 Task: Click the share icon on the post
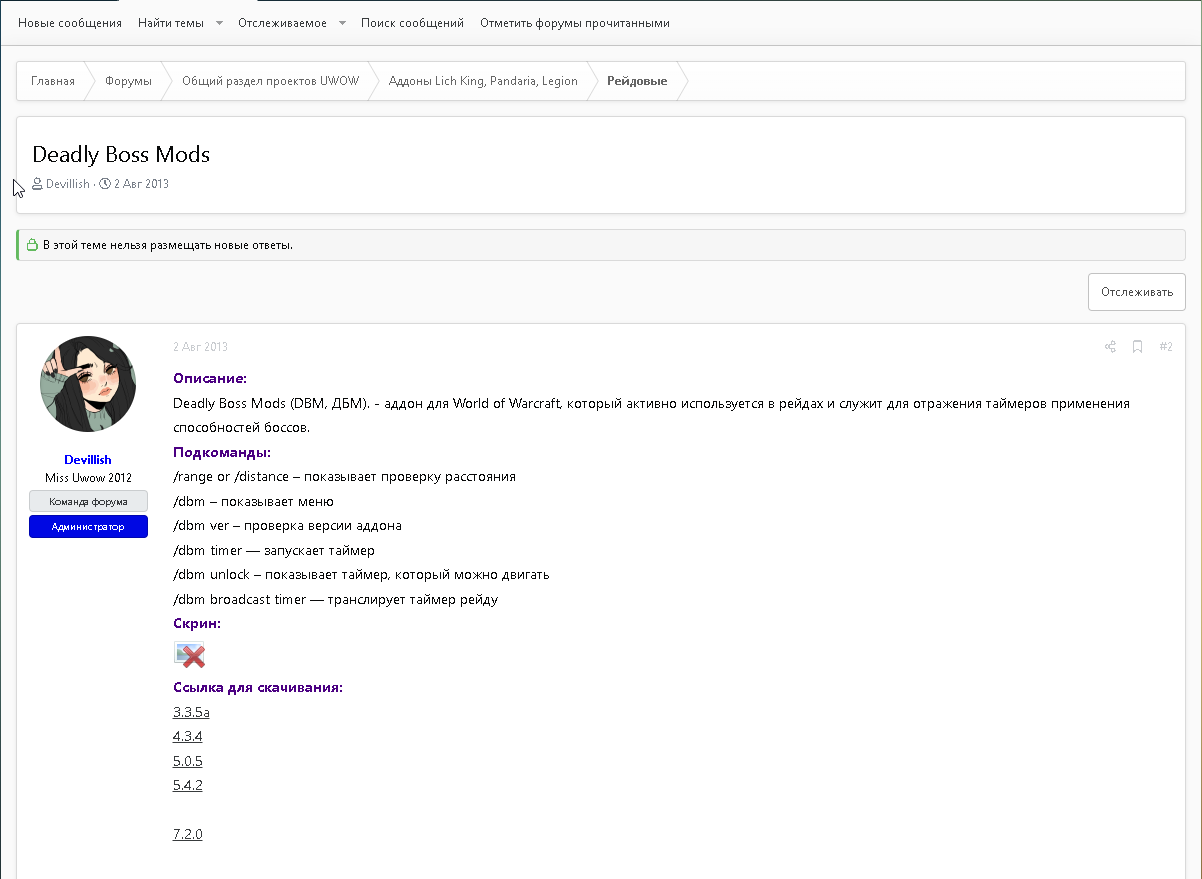click(1110, 347)
